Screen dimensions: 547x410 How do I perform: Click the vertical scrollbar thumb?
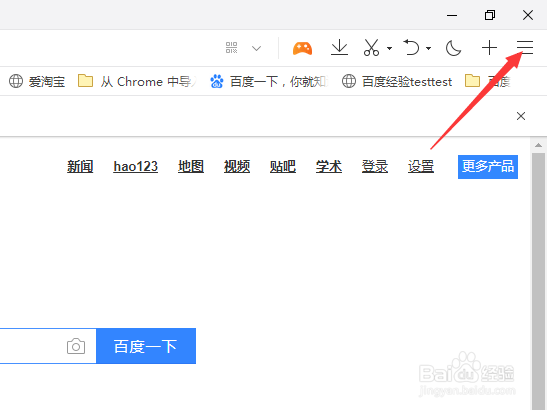point(538,281)
